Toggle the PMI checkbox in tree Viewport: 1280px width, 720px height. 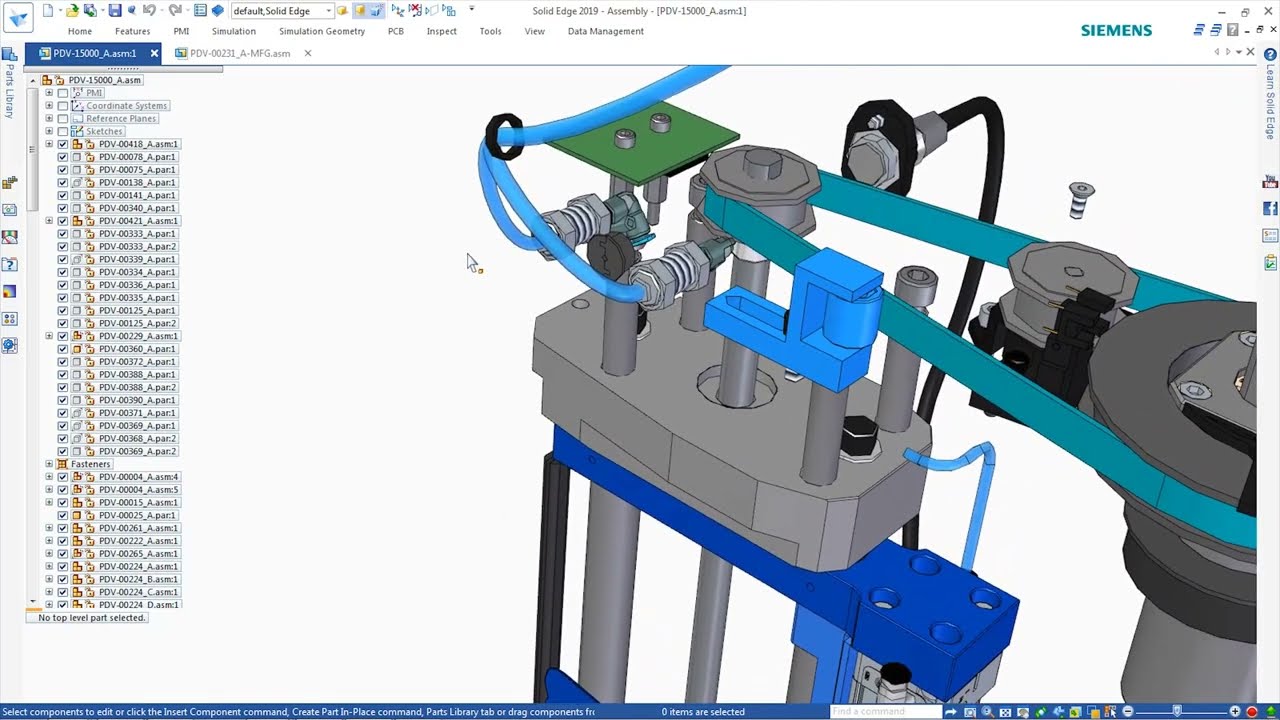coord(63,93)
